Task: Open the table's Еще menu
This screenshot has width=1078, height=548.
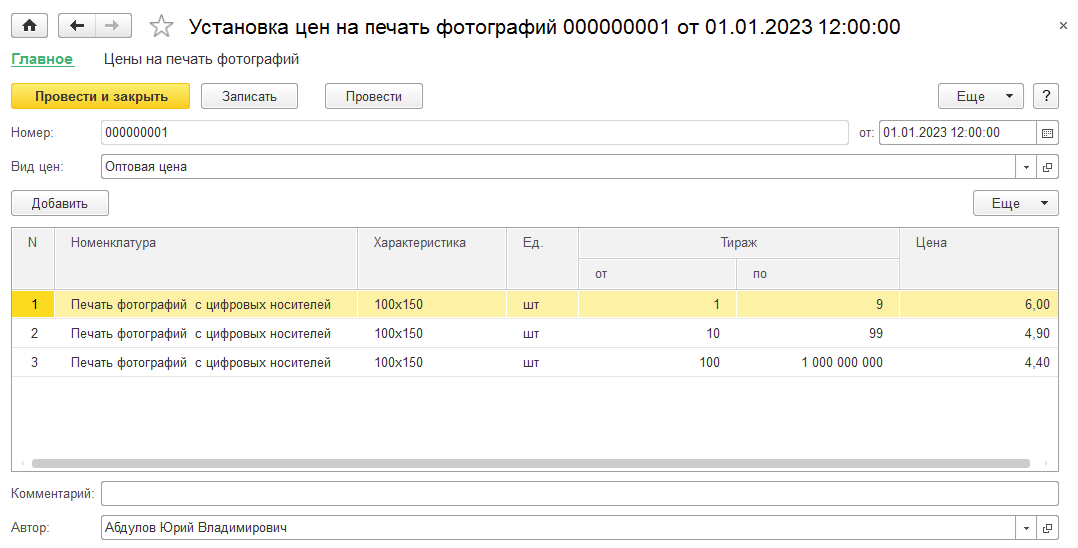Action: [x=1015, y=203]
